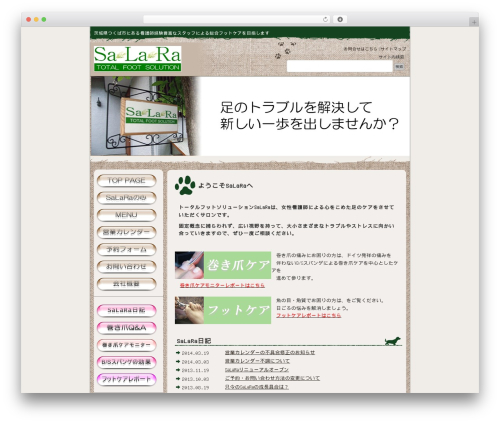Open the 営業カレンダー sidebar button
Viewport: 500px width, 423px height.
click(126, 232)
